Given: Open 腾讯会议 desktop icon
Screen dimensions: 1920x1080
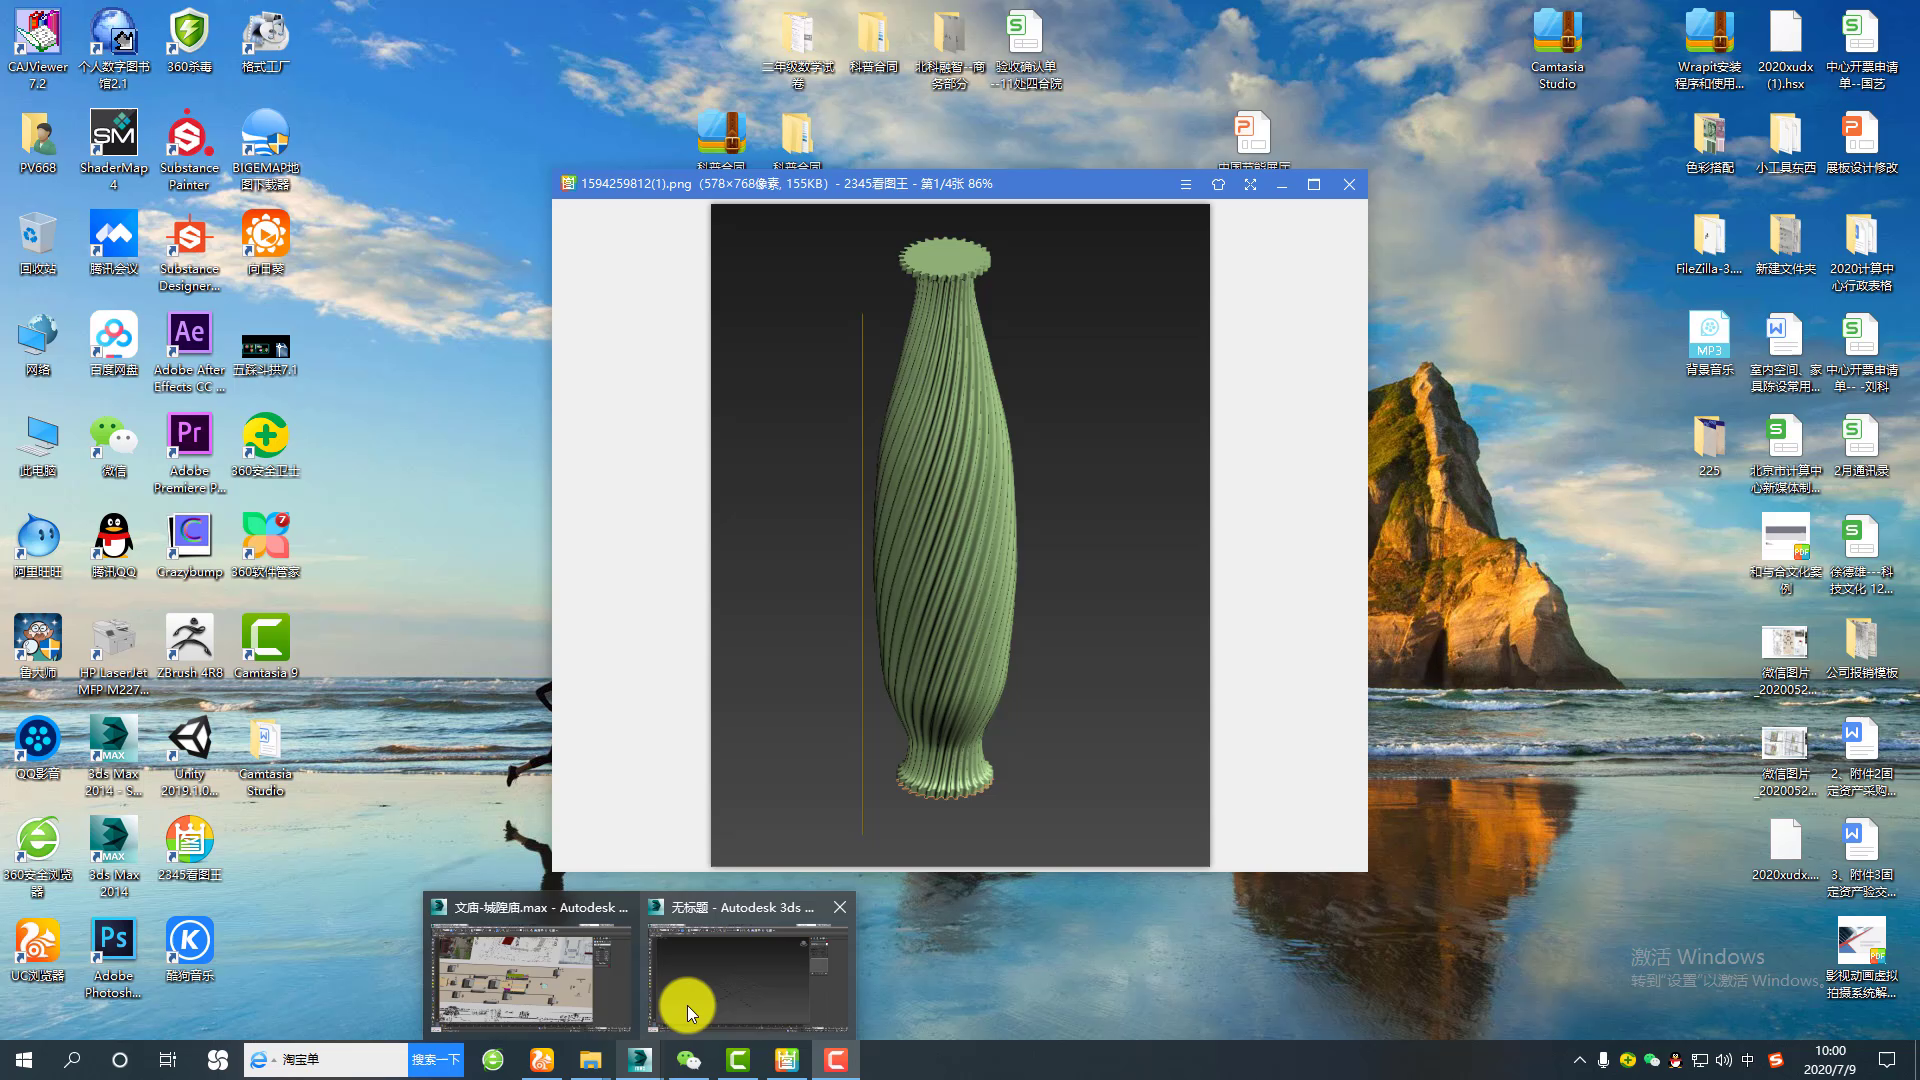Looking at the screenshot, I should [113, 242].
